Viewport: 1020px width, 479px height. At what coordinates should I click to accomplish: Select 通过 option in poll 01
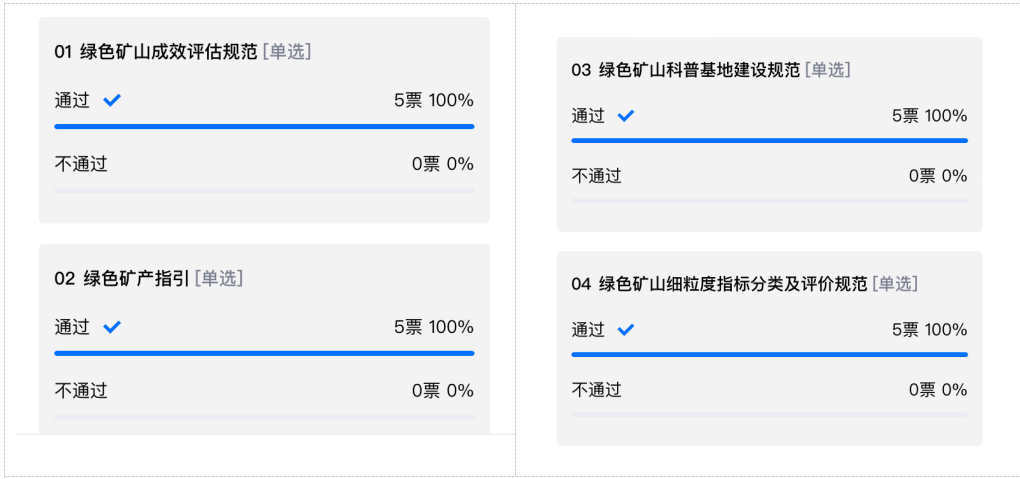pyautogui.click(x=72, y=100)
